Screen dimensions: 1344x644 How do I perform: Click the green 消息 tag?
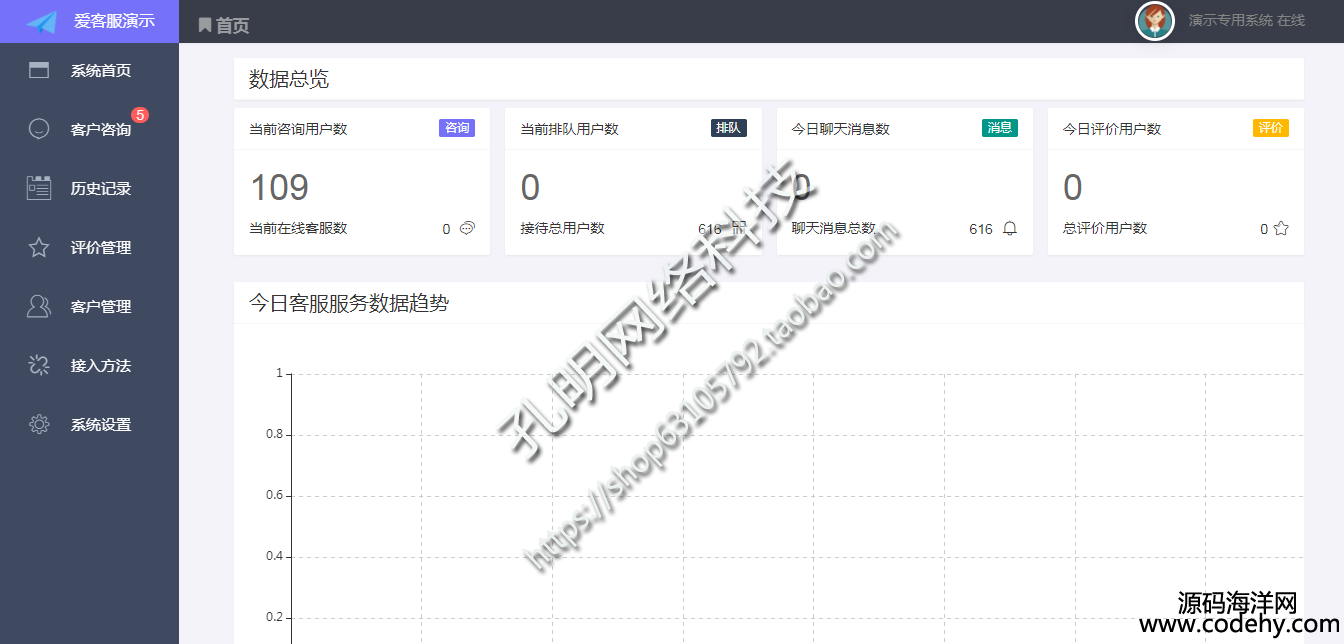(x=1000, y=128)
